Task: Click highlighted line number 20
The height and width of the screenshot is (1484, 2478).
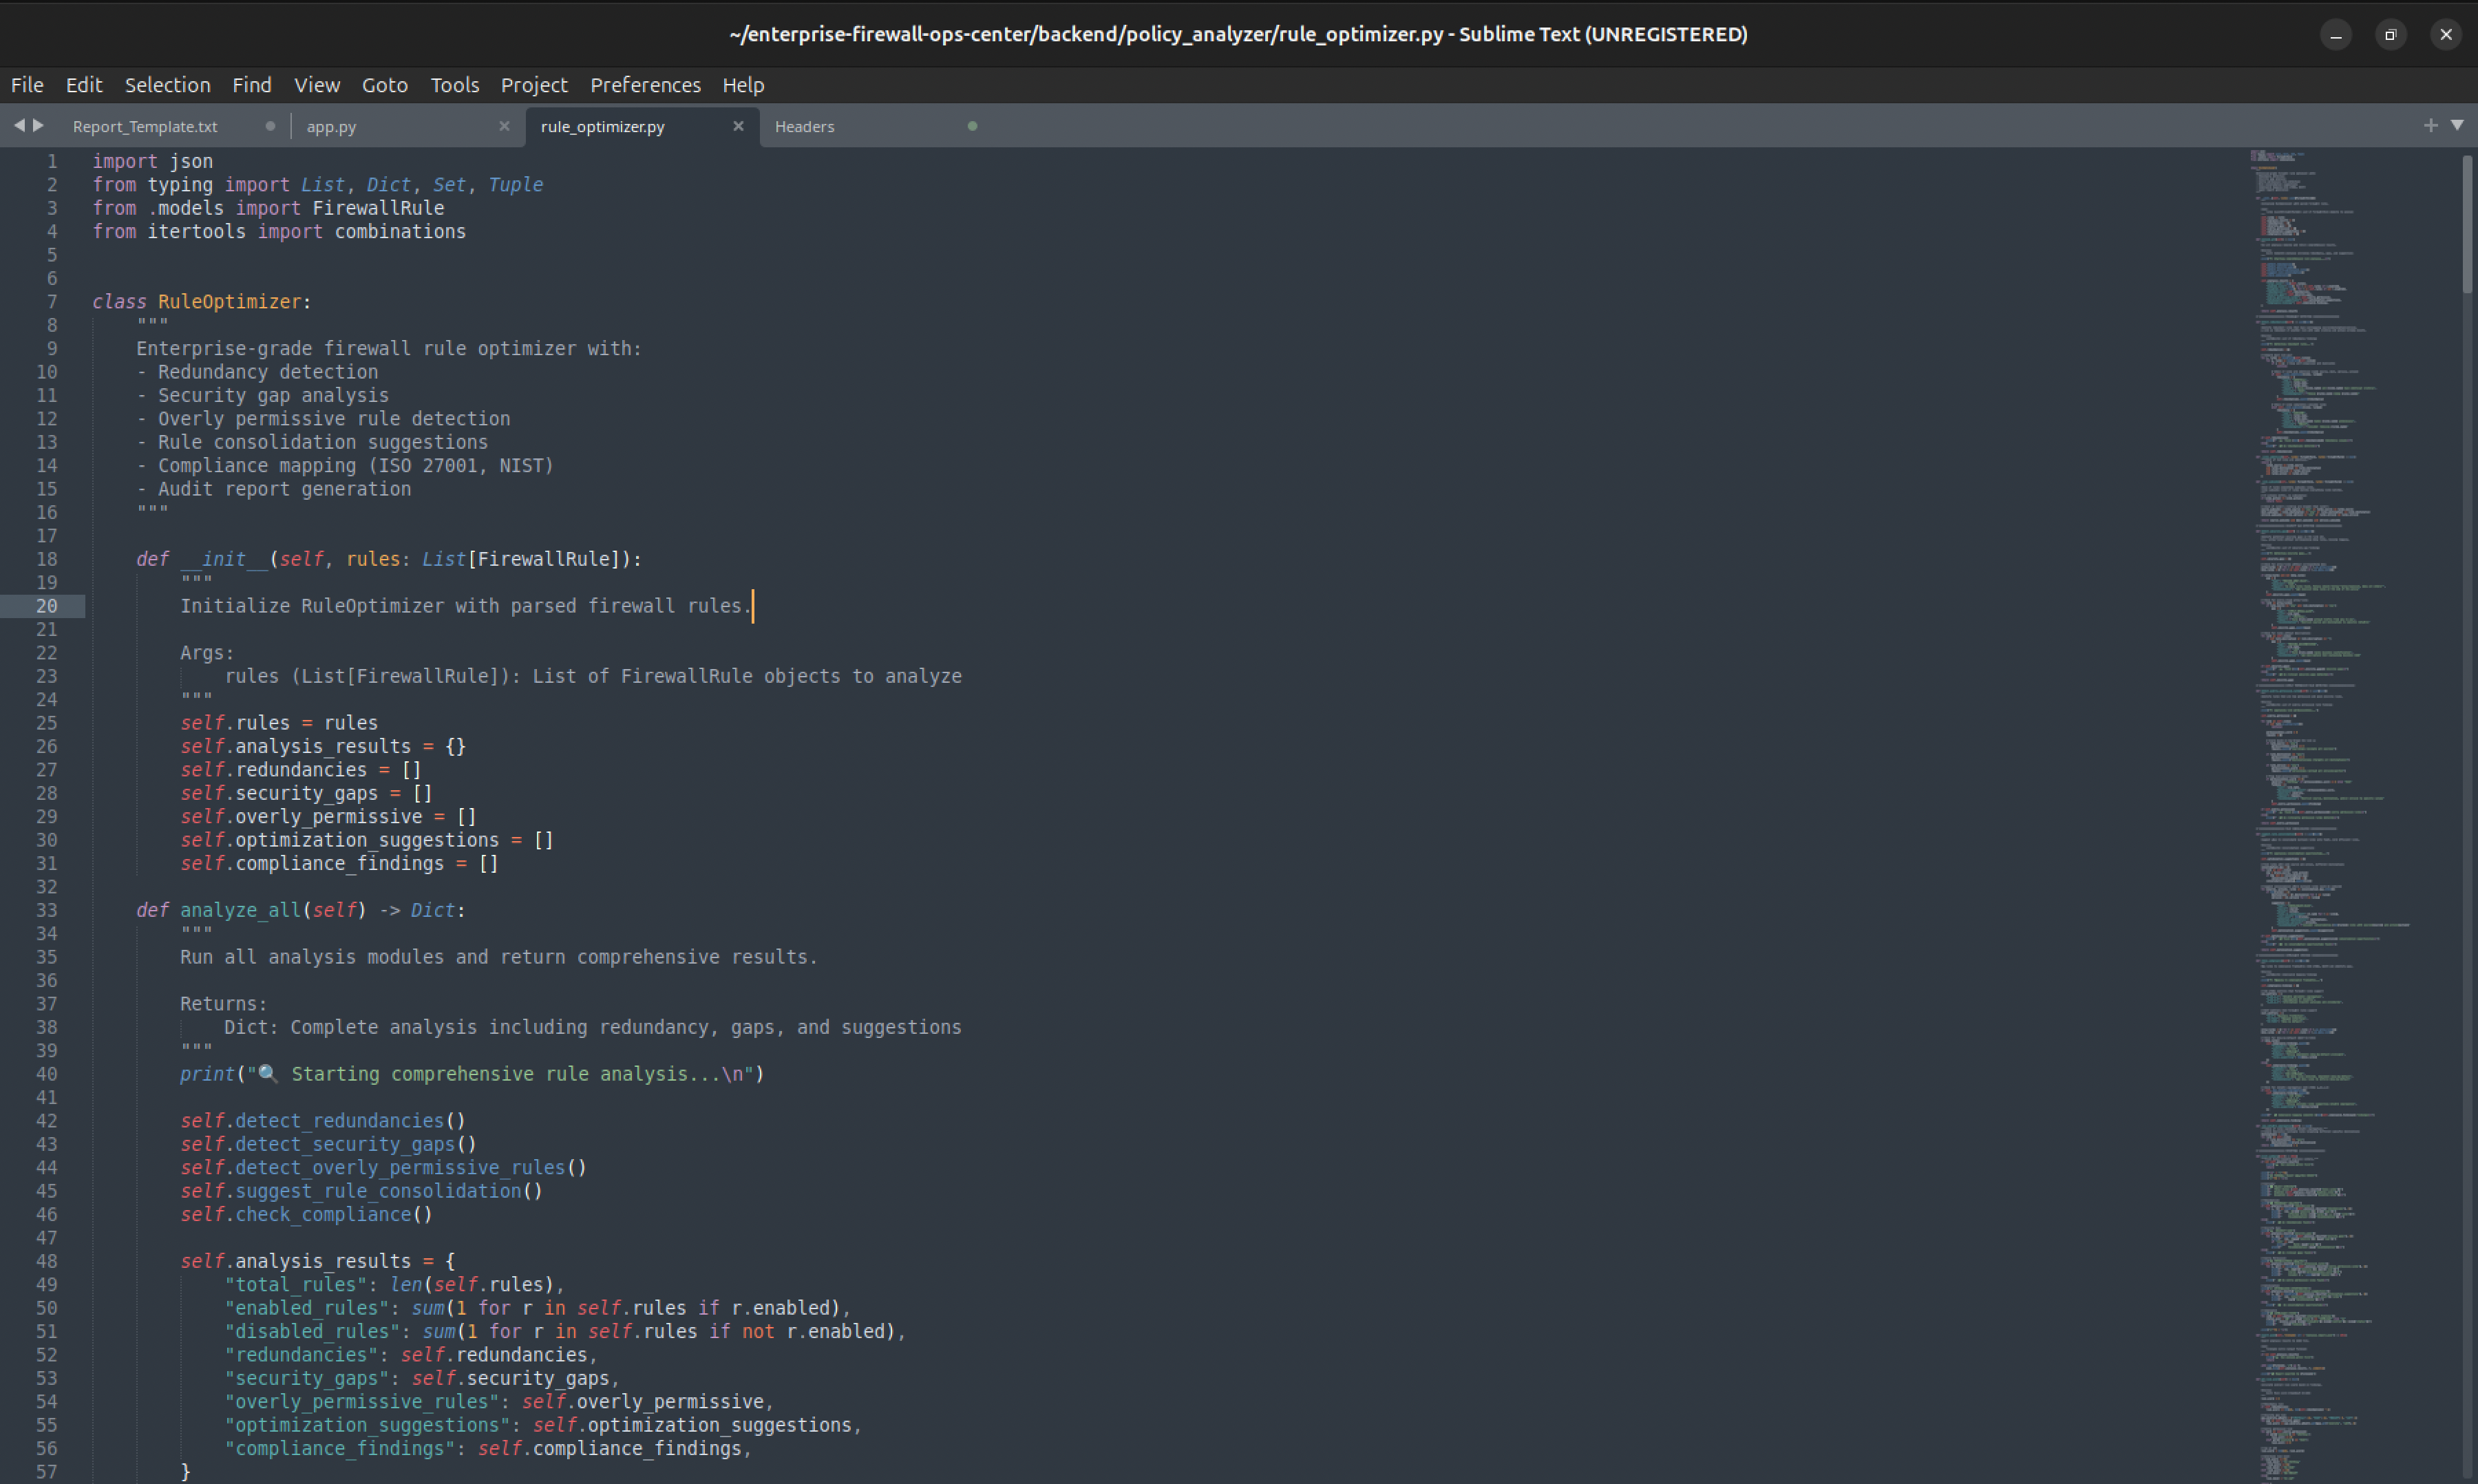Action: (46, 606)
